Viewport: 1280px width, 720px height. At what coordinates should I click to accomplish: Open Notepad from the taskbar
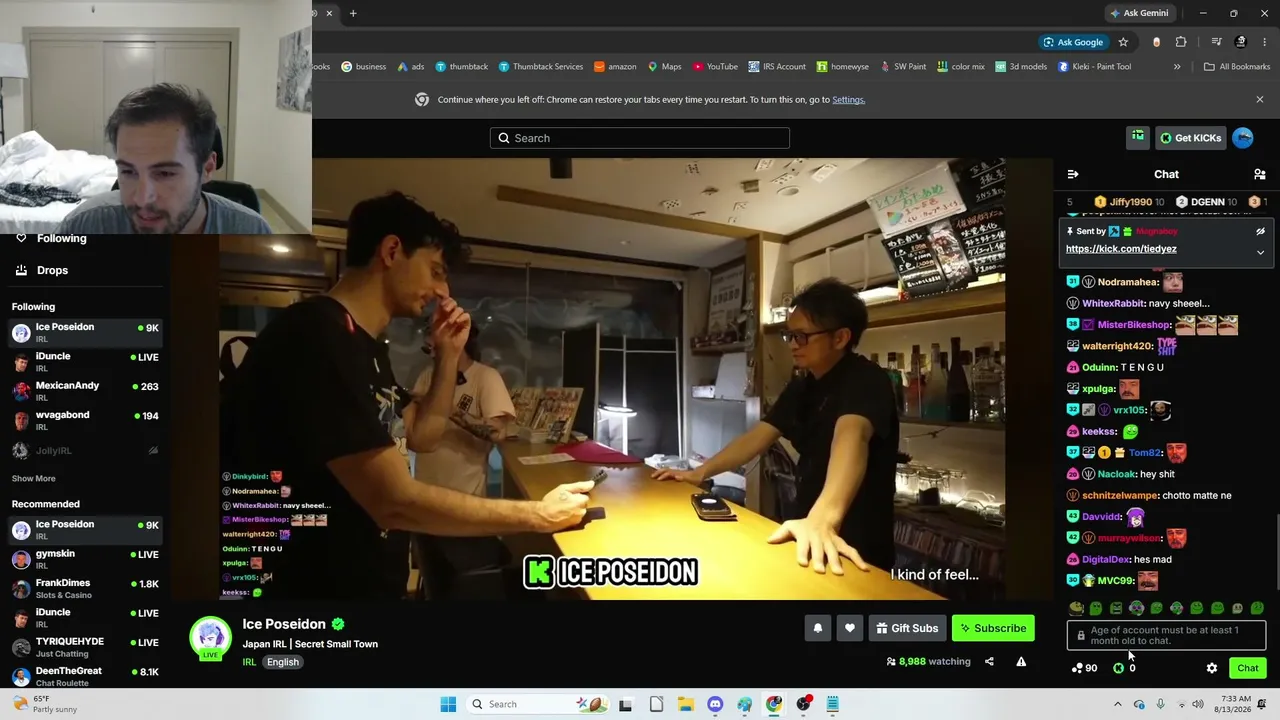(832, 704)
